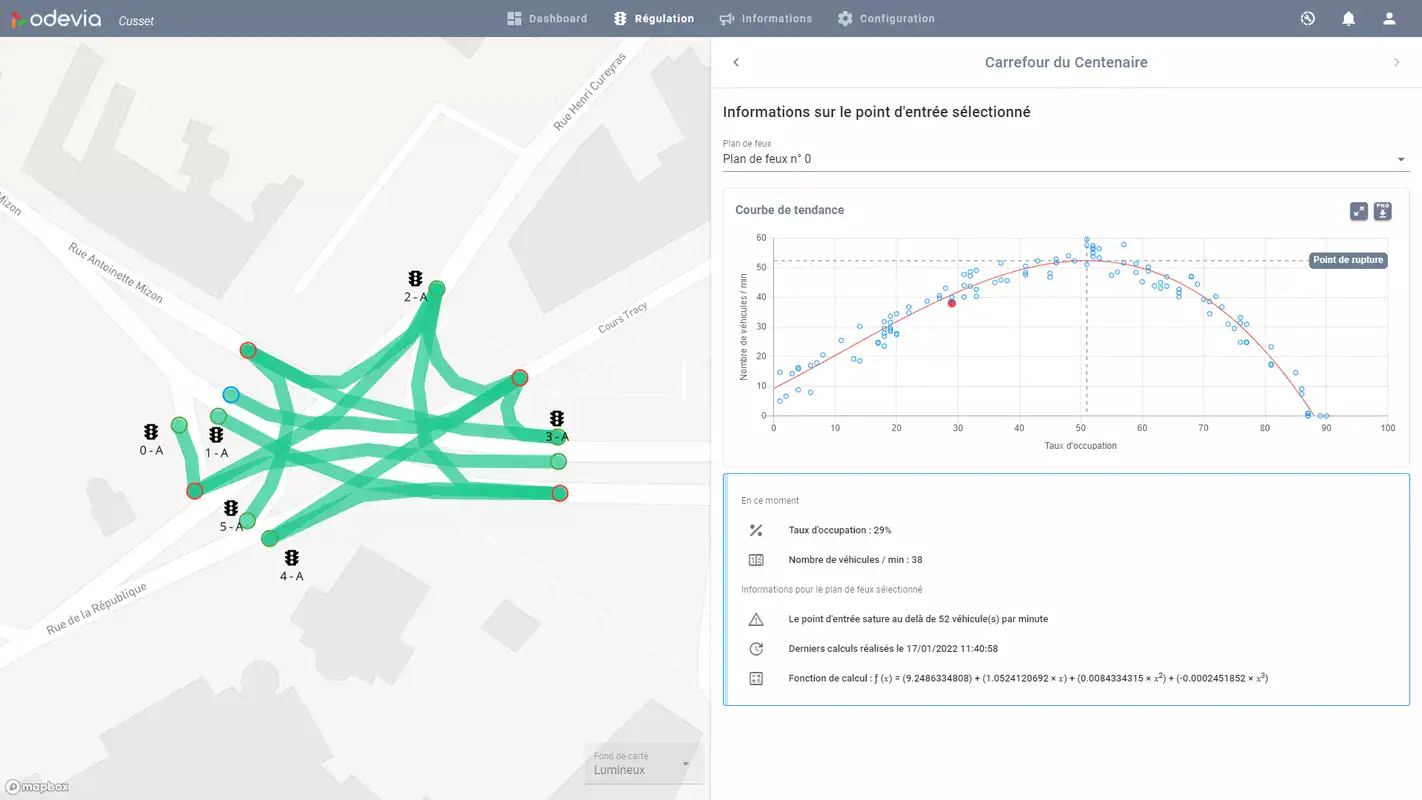The height and width of the screenshot is (800, 1422).
Task: Switch to the Dashboard section
Action: click(547, 18)
